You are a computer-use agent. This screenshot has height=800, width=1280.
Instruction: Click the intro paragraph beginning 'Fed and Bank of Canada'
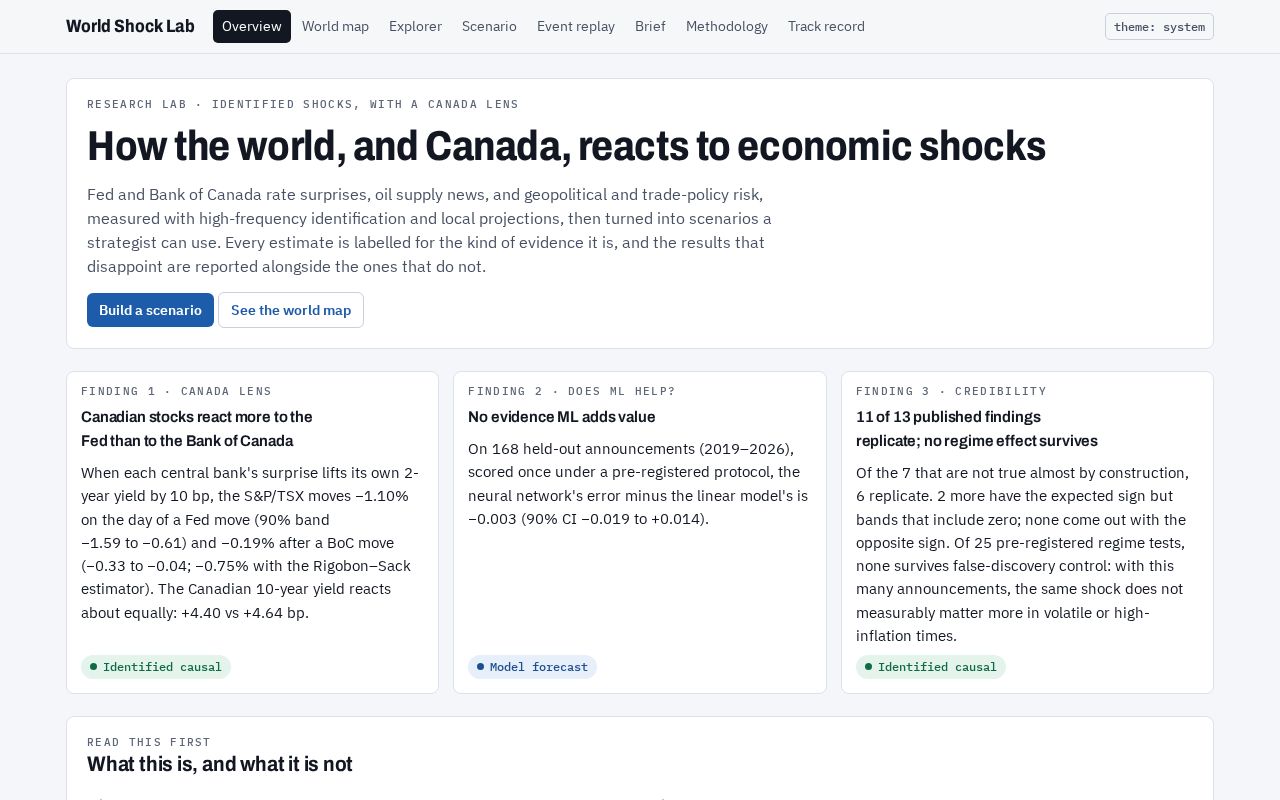(430, 230)
